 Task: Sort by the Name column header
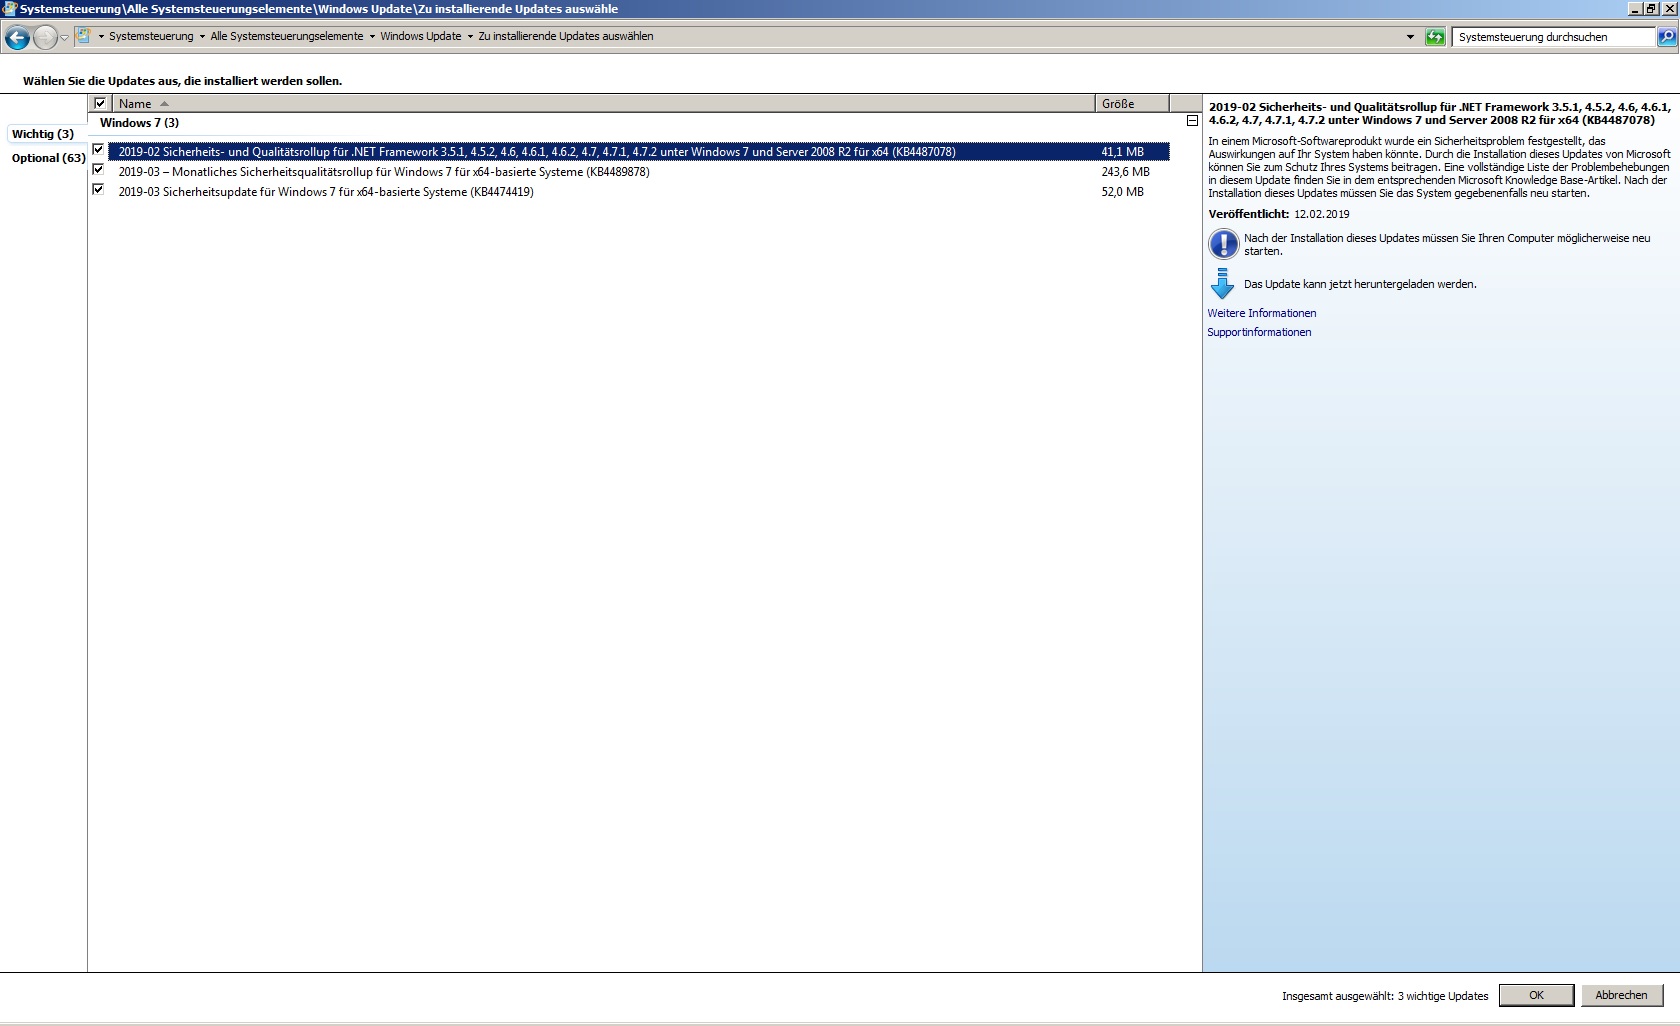(603, 103)
